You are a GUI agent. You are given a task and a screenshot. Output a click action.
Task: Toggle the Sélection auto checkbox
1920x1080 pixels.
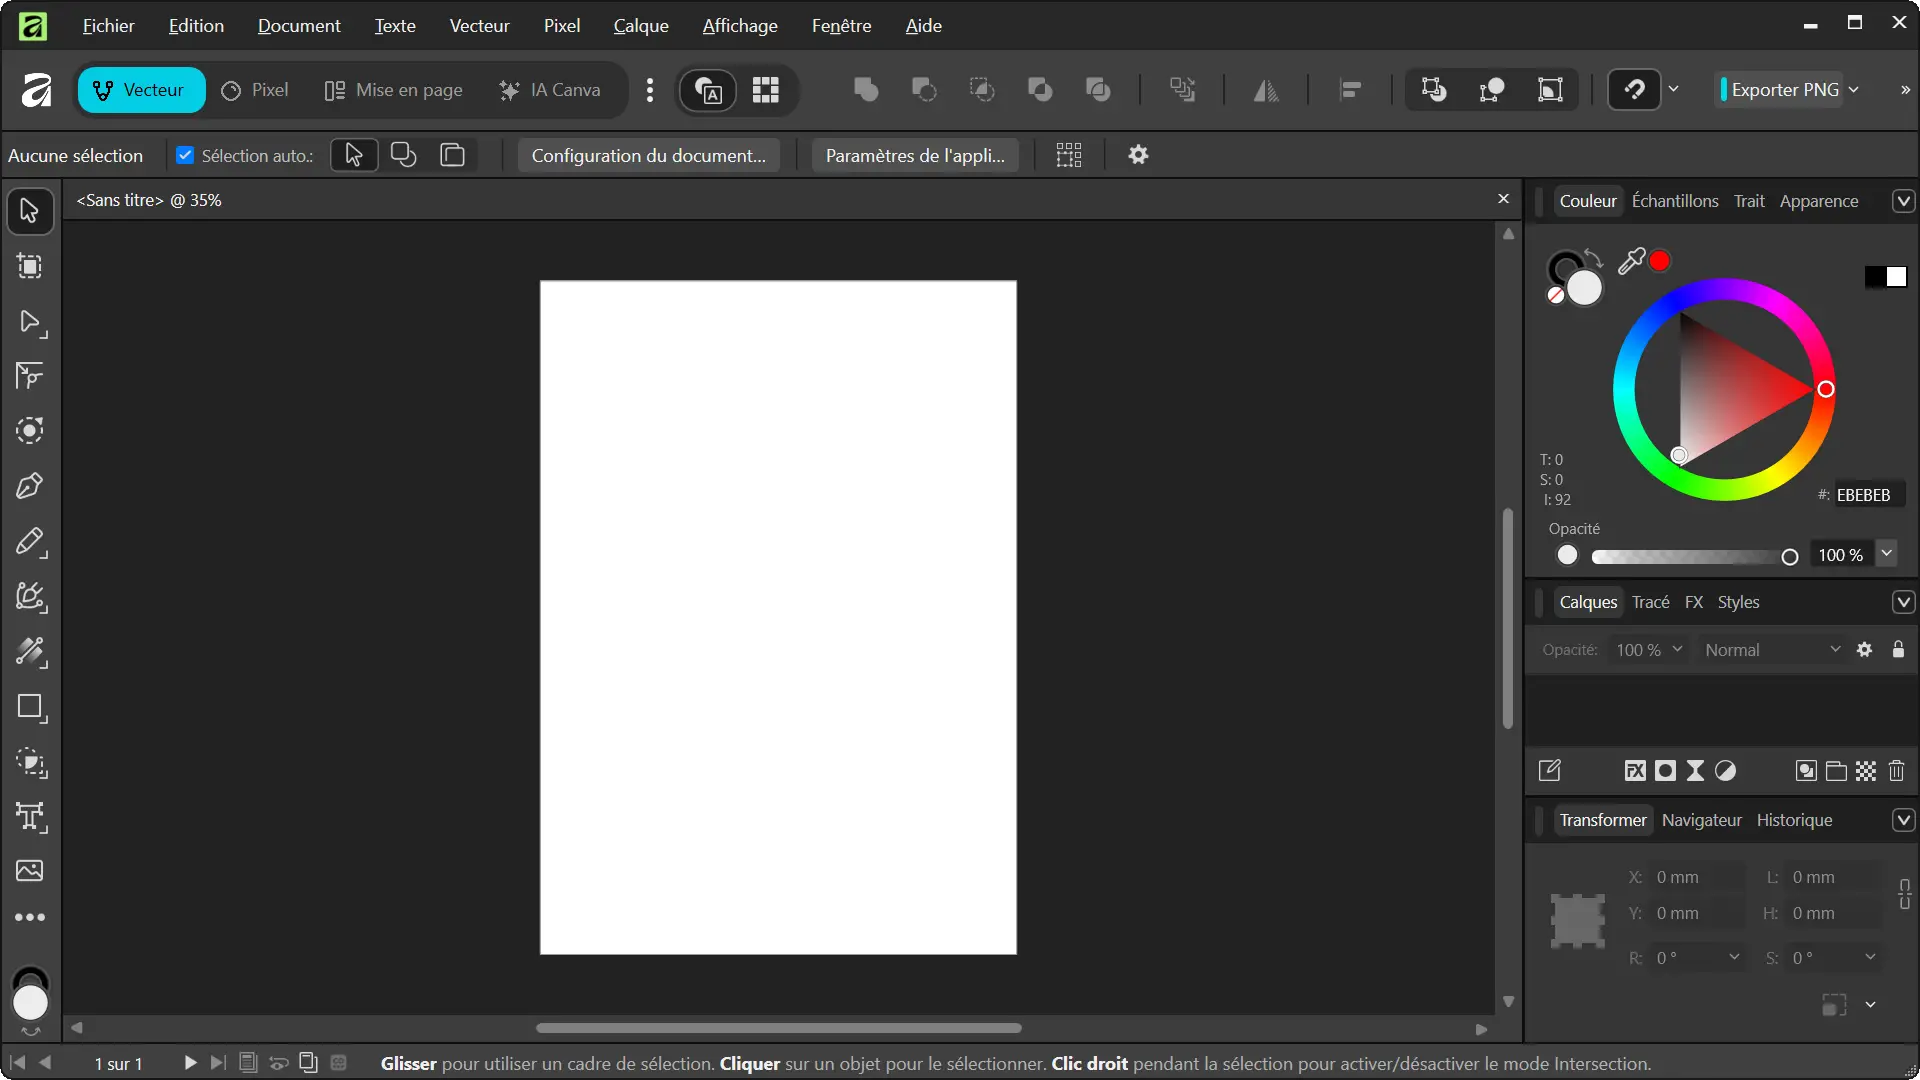(185, 155)
